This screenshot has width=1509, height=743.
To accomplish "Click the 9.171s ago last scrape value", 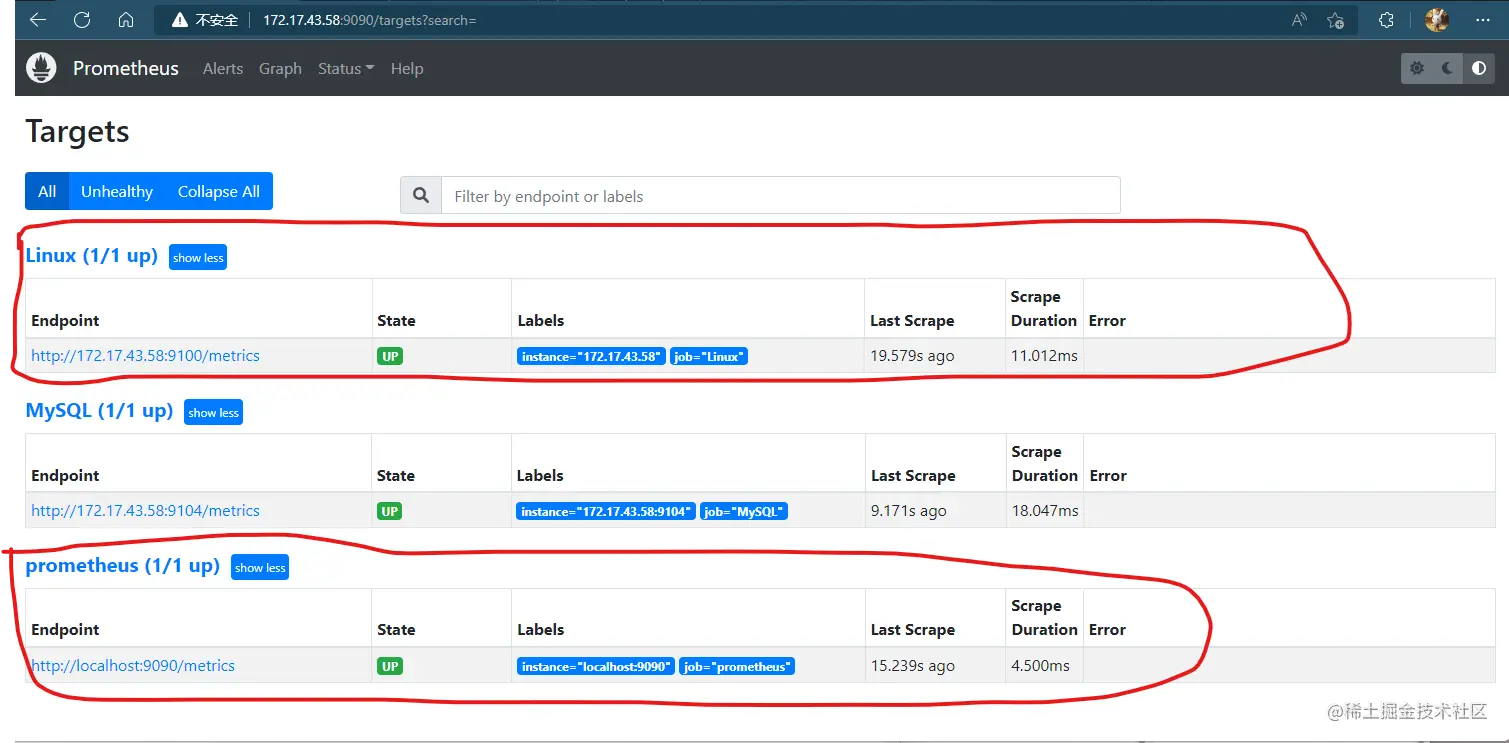I will click(909, 510).
